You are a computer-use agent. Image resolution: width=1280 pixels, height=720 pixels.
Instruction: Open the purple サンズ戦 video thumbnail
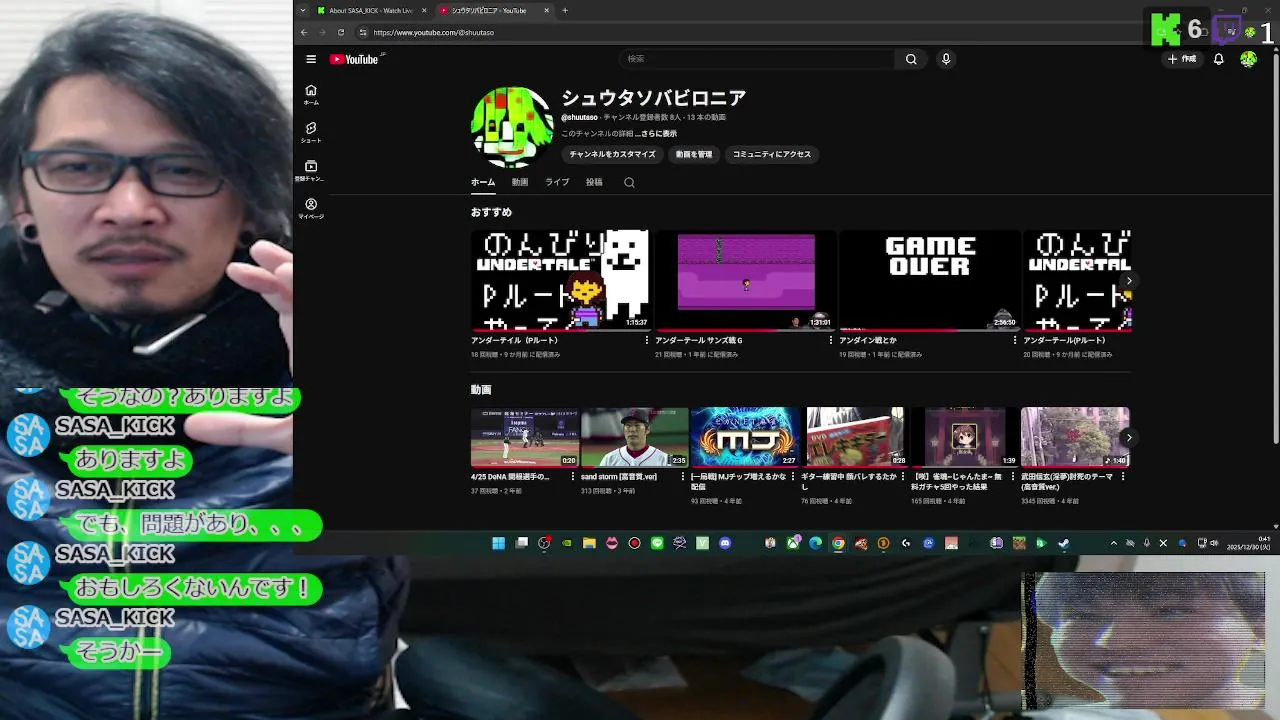(x=746, y=279)
